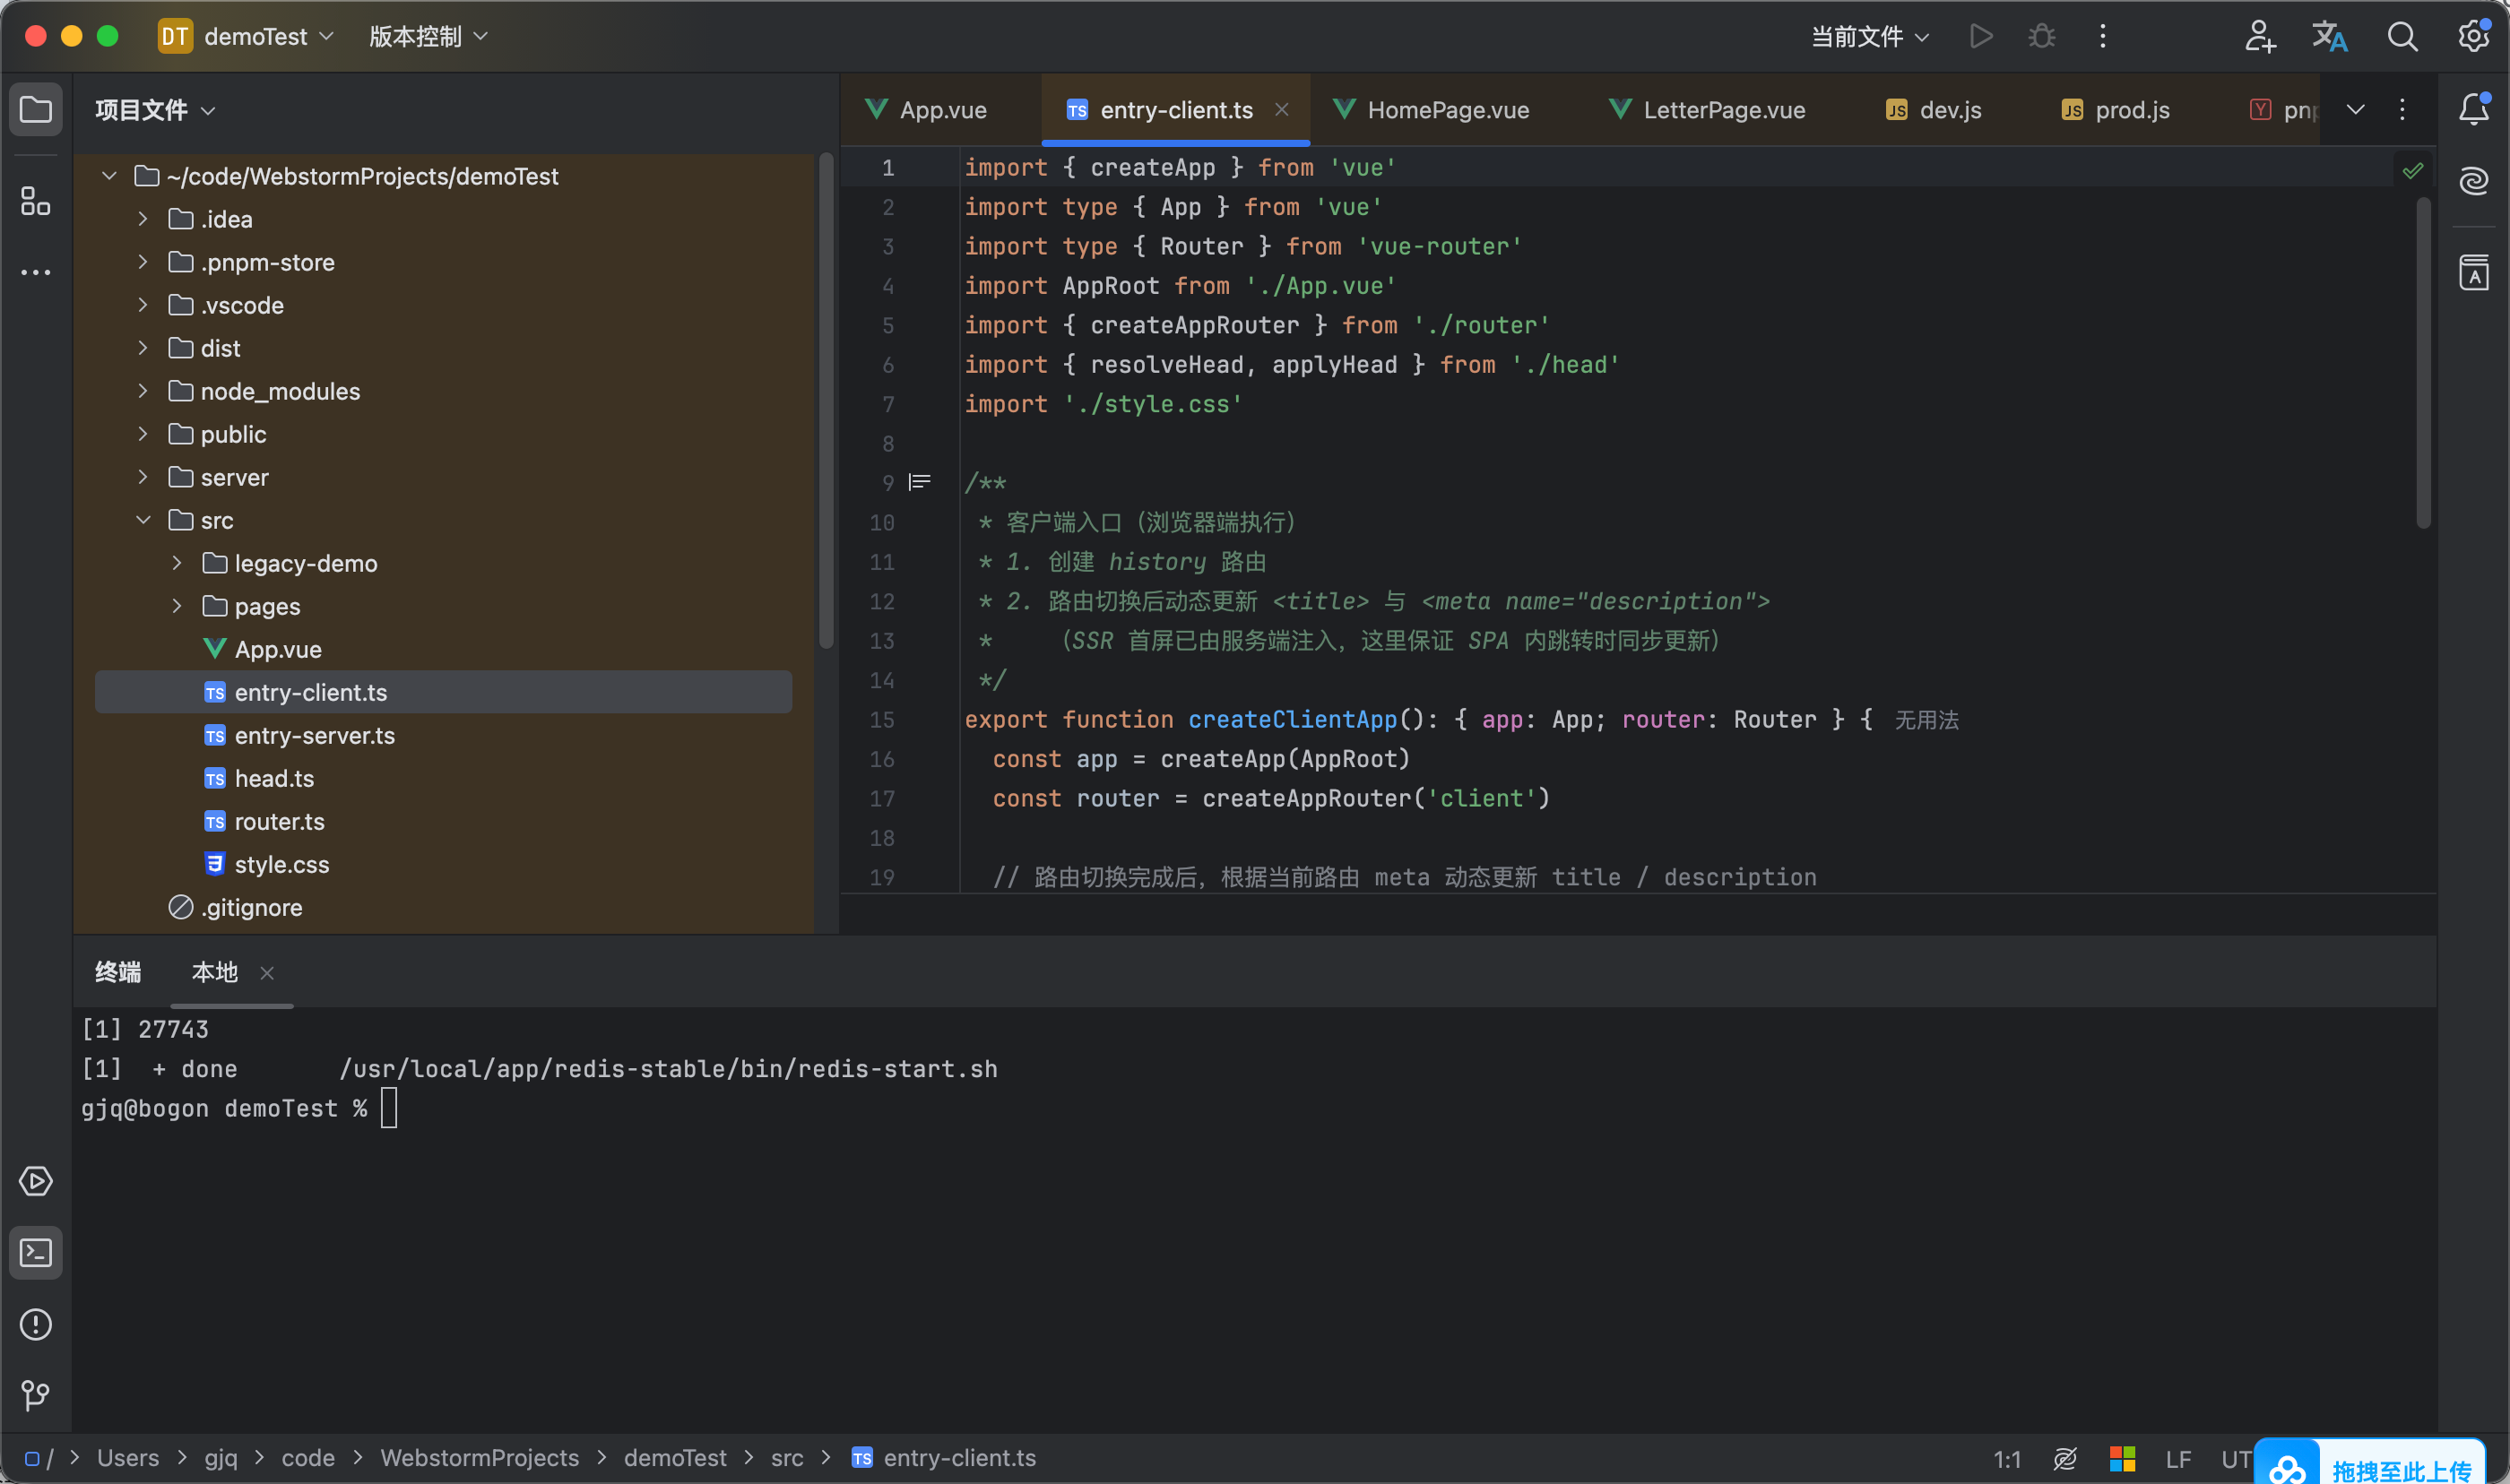Open the Problems tool window icon
2510x1484 pixels.
click(36, 1324)
